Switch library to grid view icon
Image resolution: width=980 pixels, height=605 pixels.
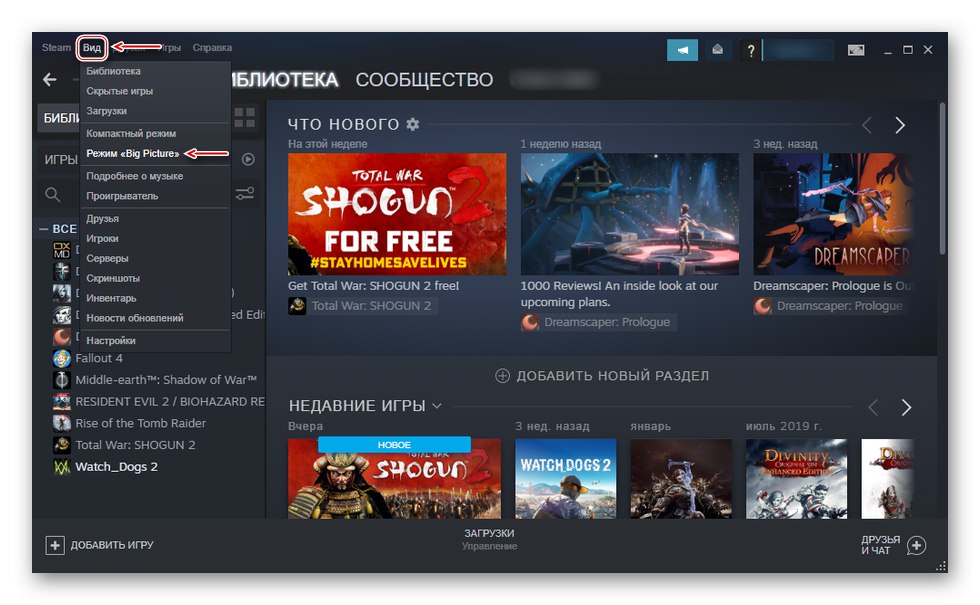[244, 117]
